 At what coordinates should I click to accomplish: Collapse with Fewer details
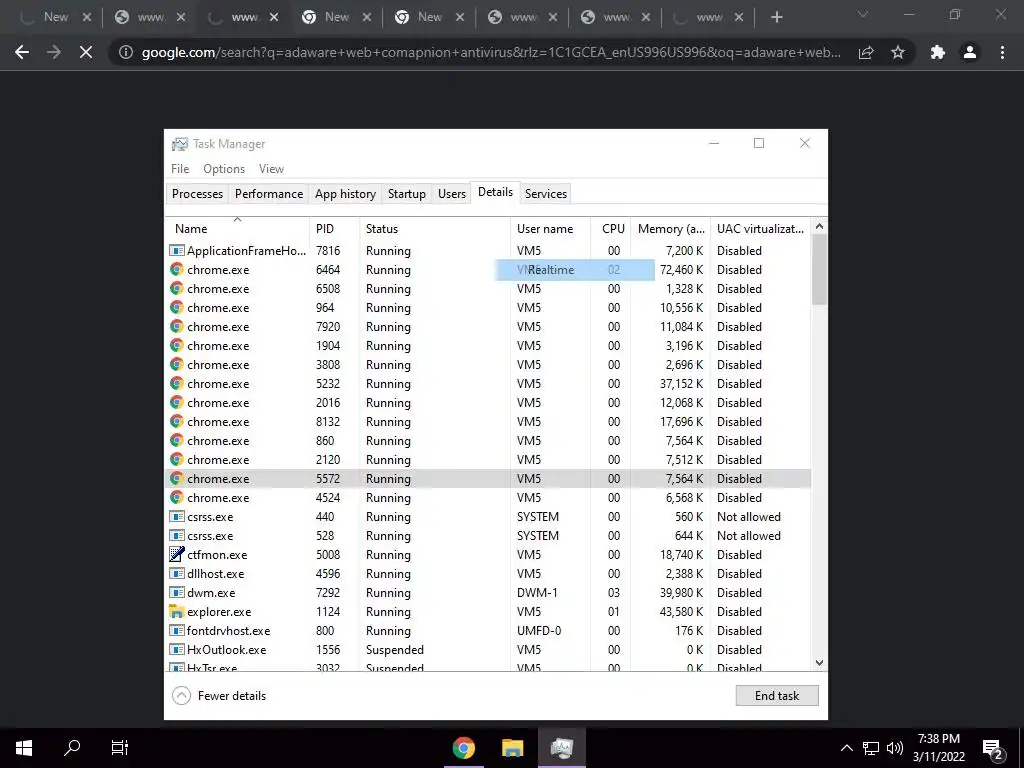point(219,696)
